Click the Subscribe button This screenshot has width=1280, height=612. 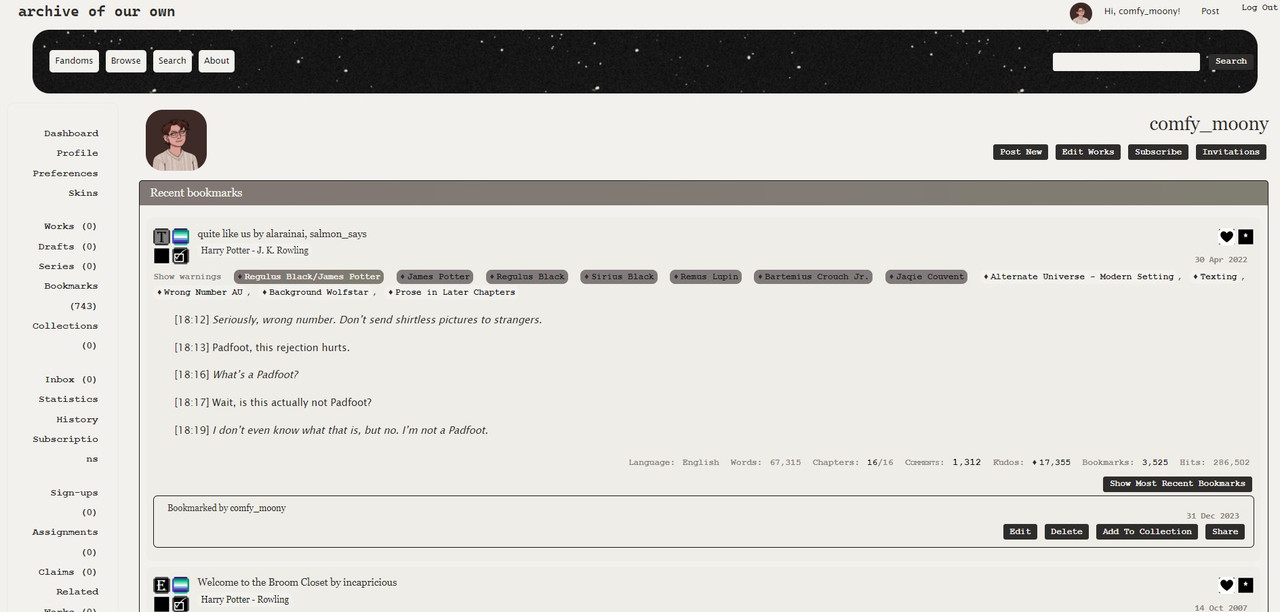1158,152
